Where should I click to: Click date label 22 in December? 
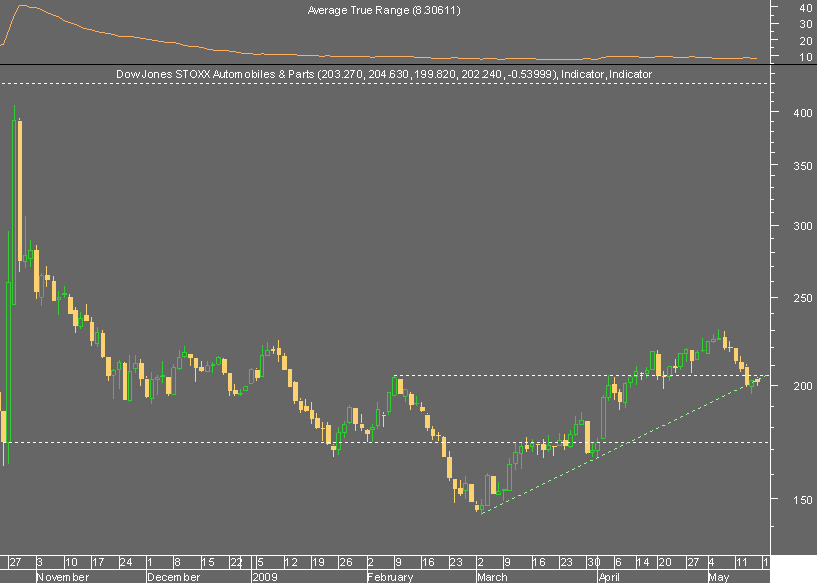[236, 563]
